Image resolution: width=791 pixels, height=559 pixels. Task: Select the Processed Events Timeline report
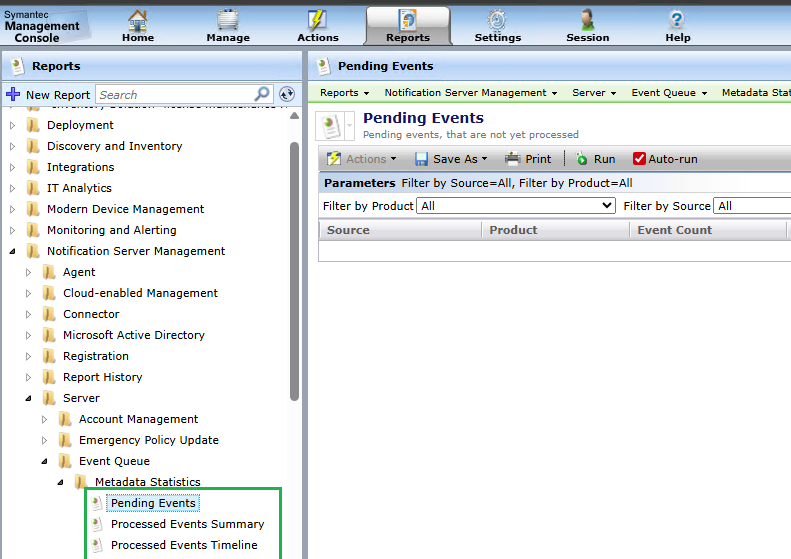(x=184, y=545)
